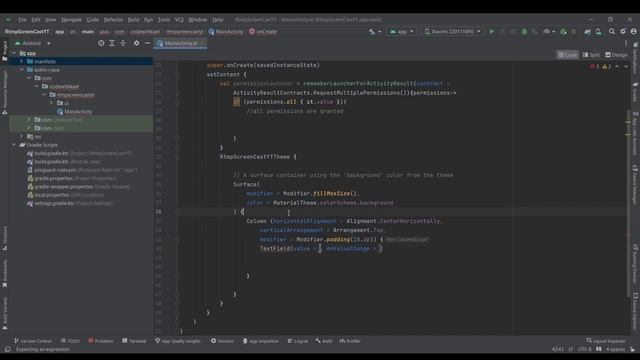Switch editor to Split view
640x360 pixels.
click(x=591, y=55)
